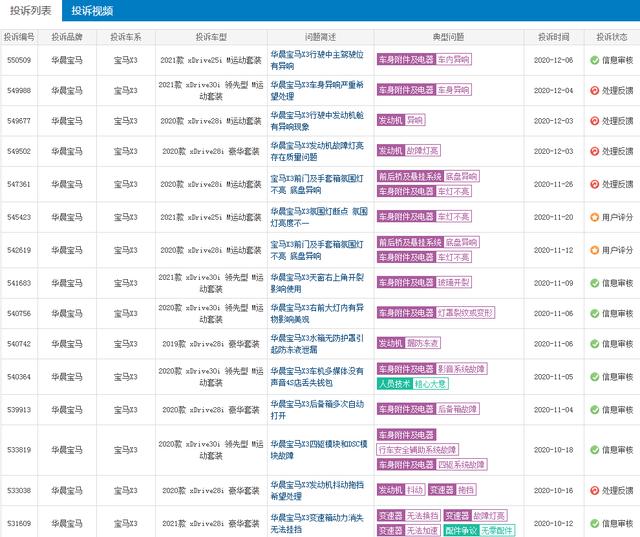Screen dimensions: 640x537
Task: Open complaint 华晨宝马X3行驶中发动机舱有异响现象
Action: (x=317, y=121)
